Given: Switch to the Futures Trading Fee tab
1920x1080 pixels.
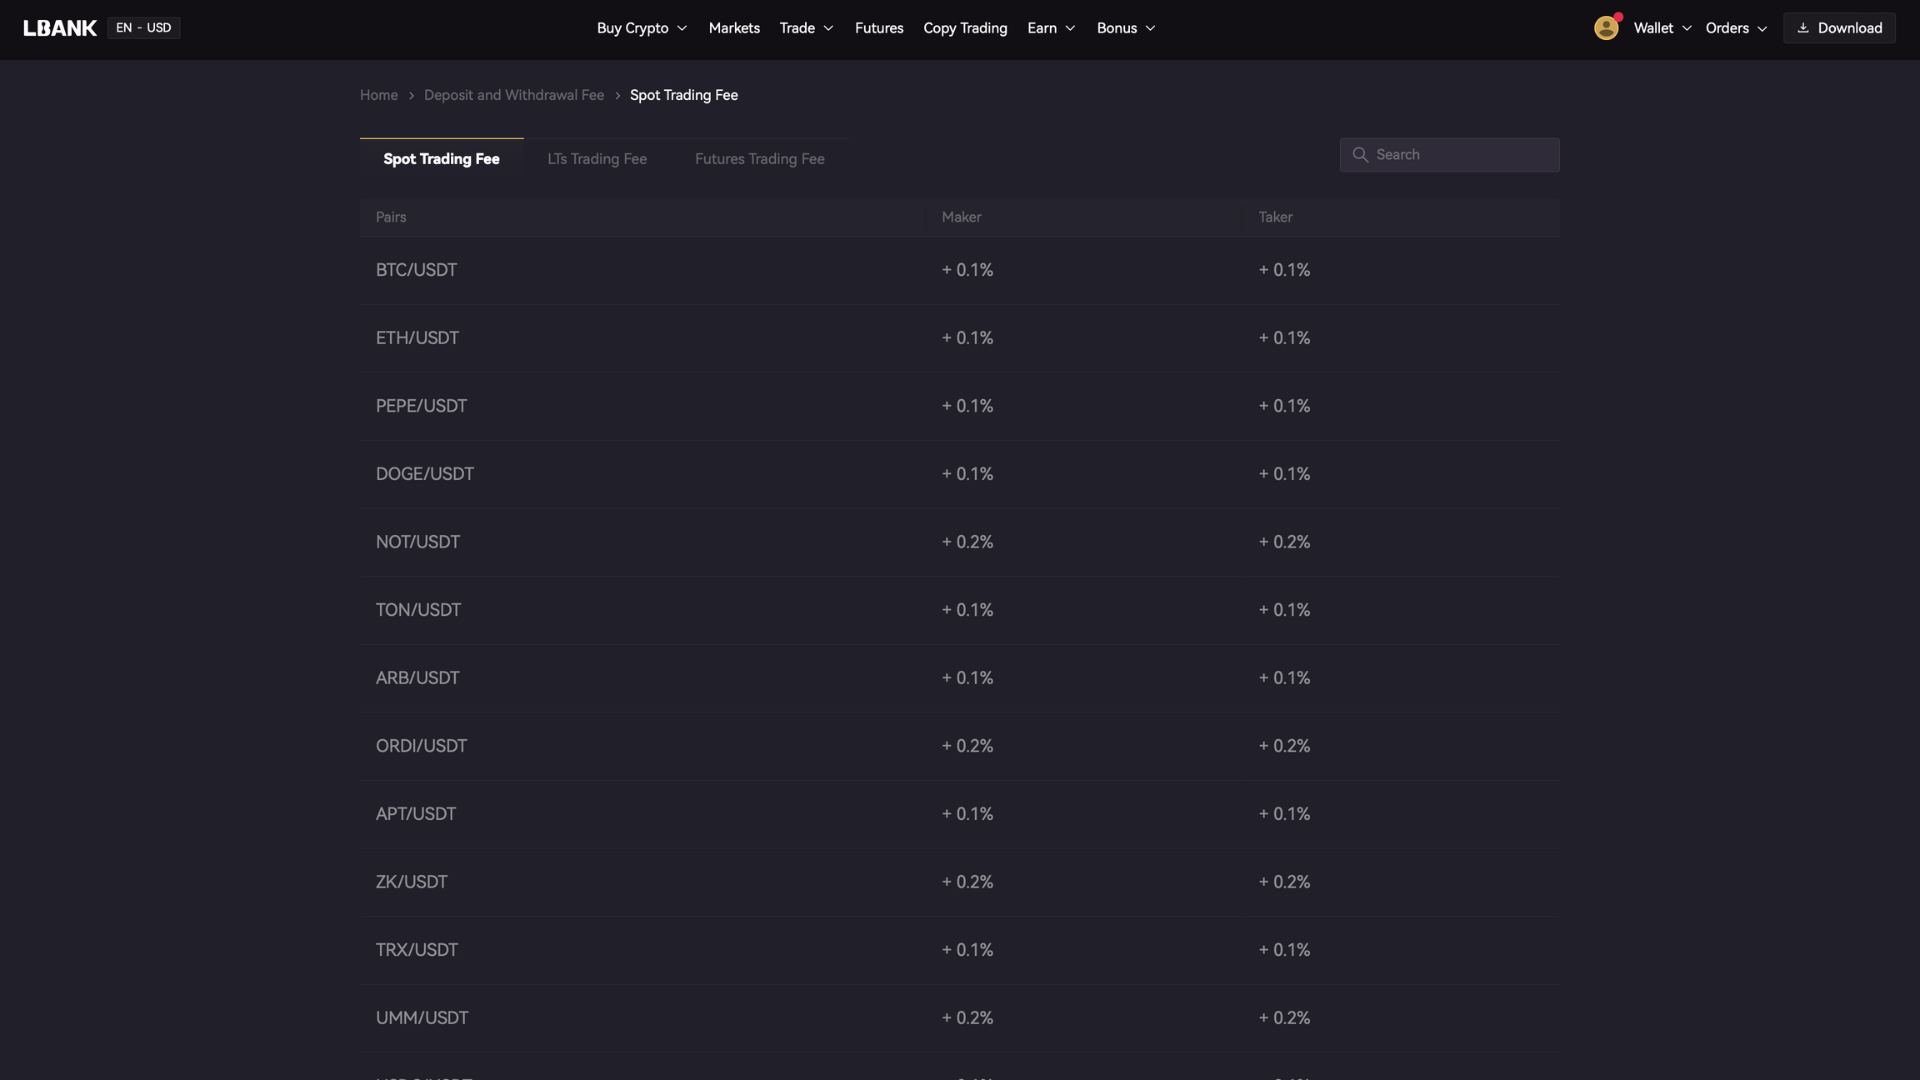Looking at the screenshot, I should (759, 158).
